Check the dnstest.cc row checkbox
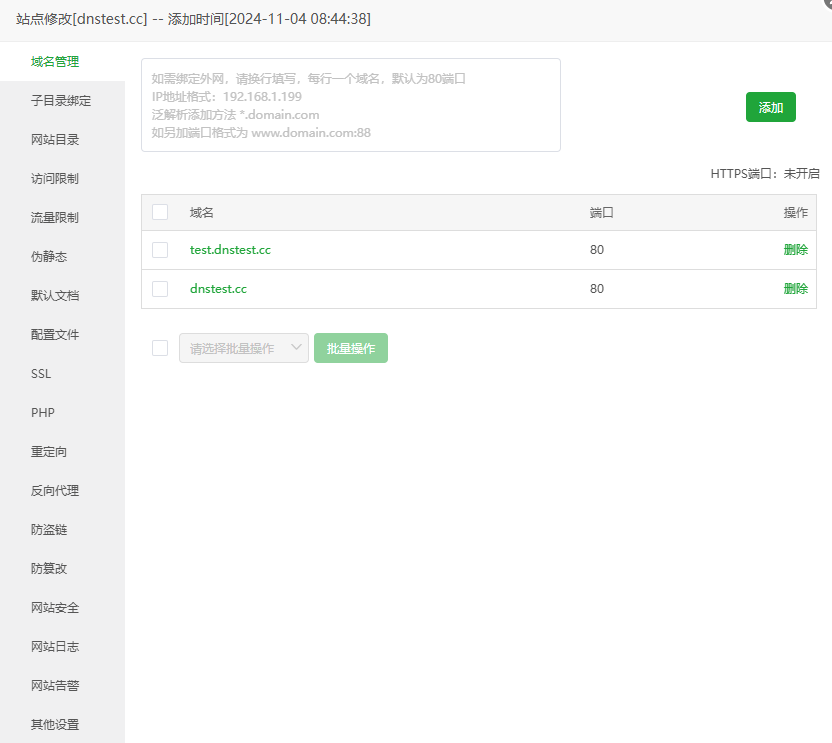The width and height of the screenshot is (832, 743). [x=160, y=289]
